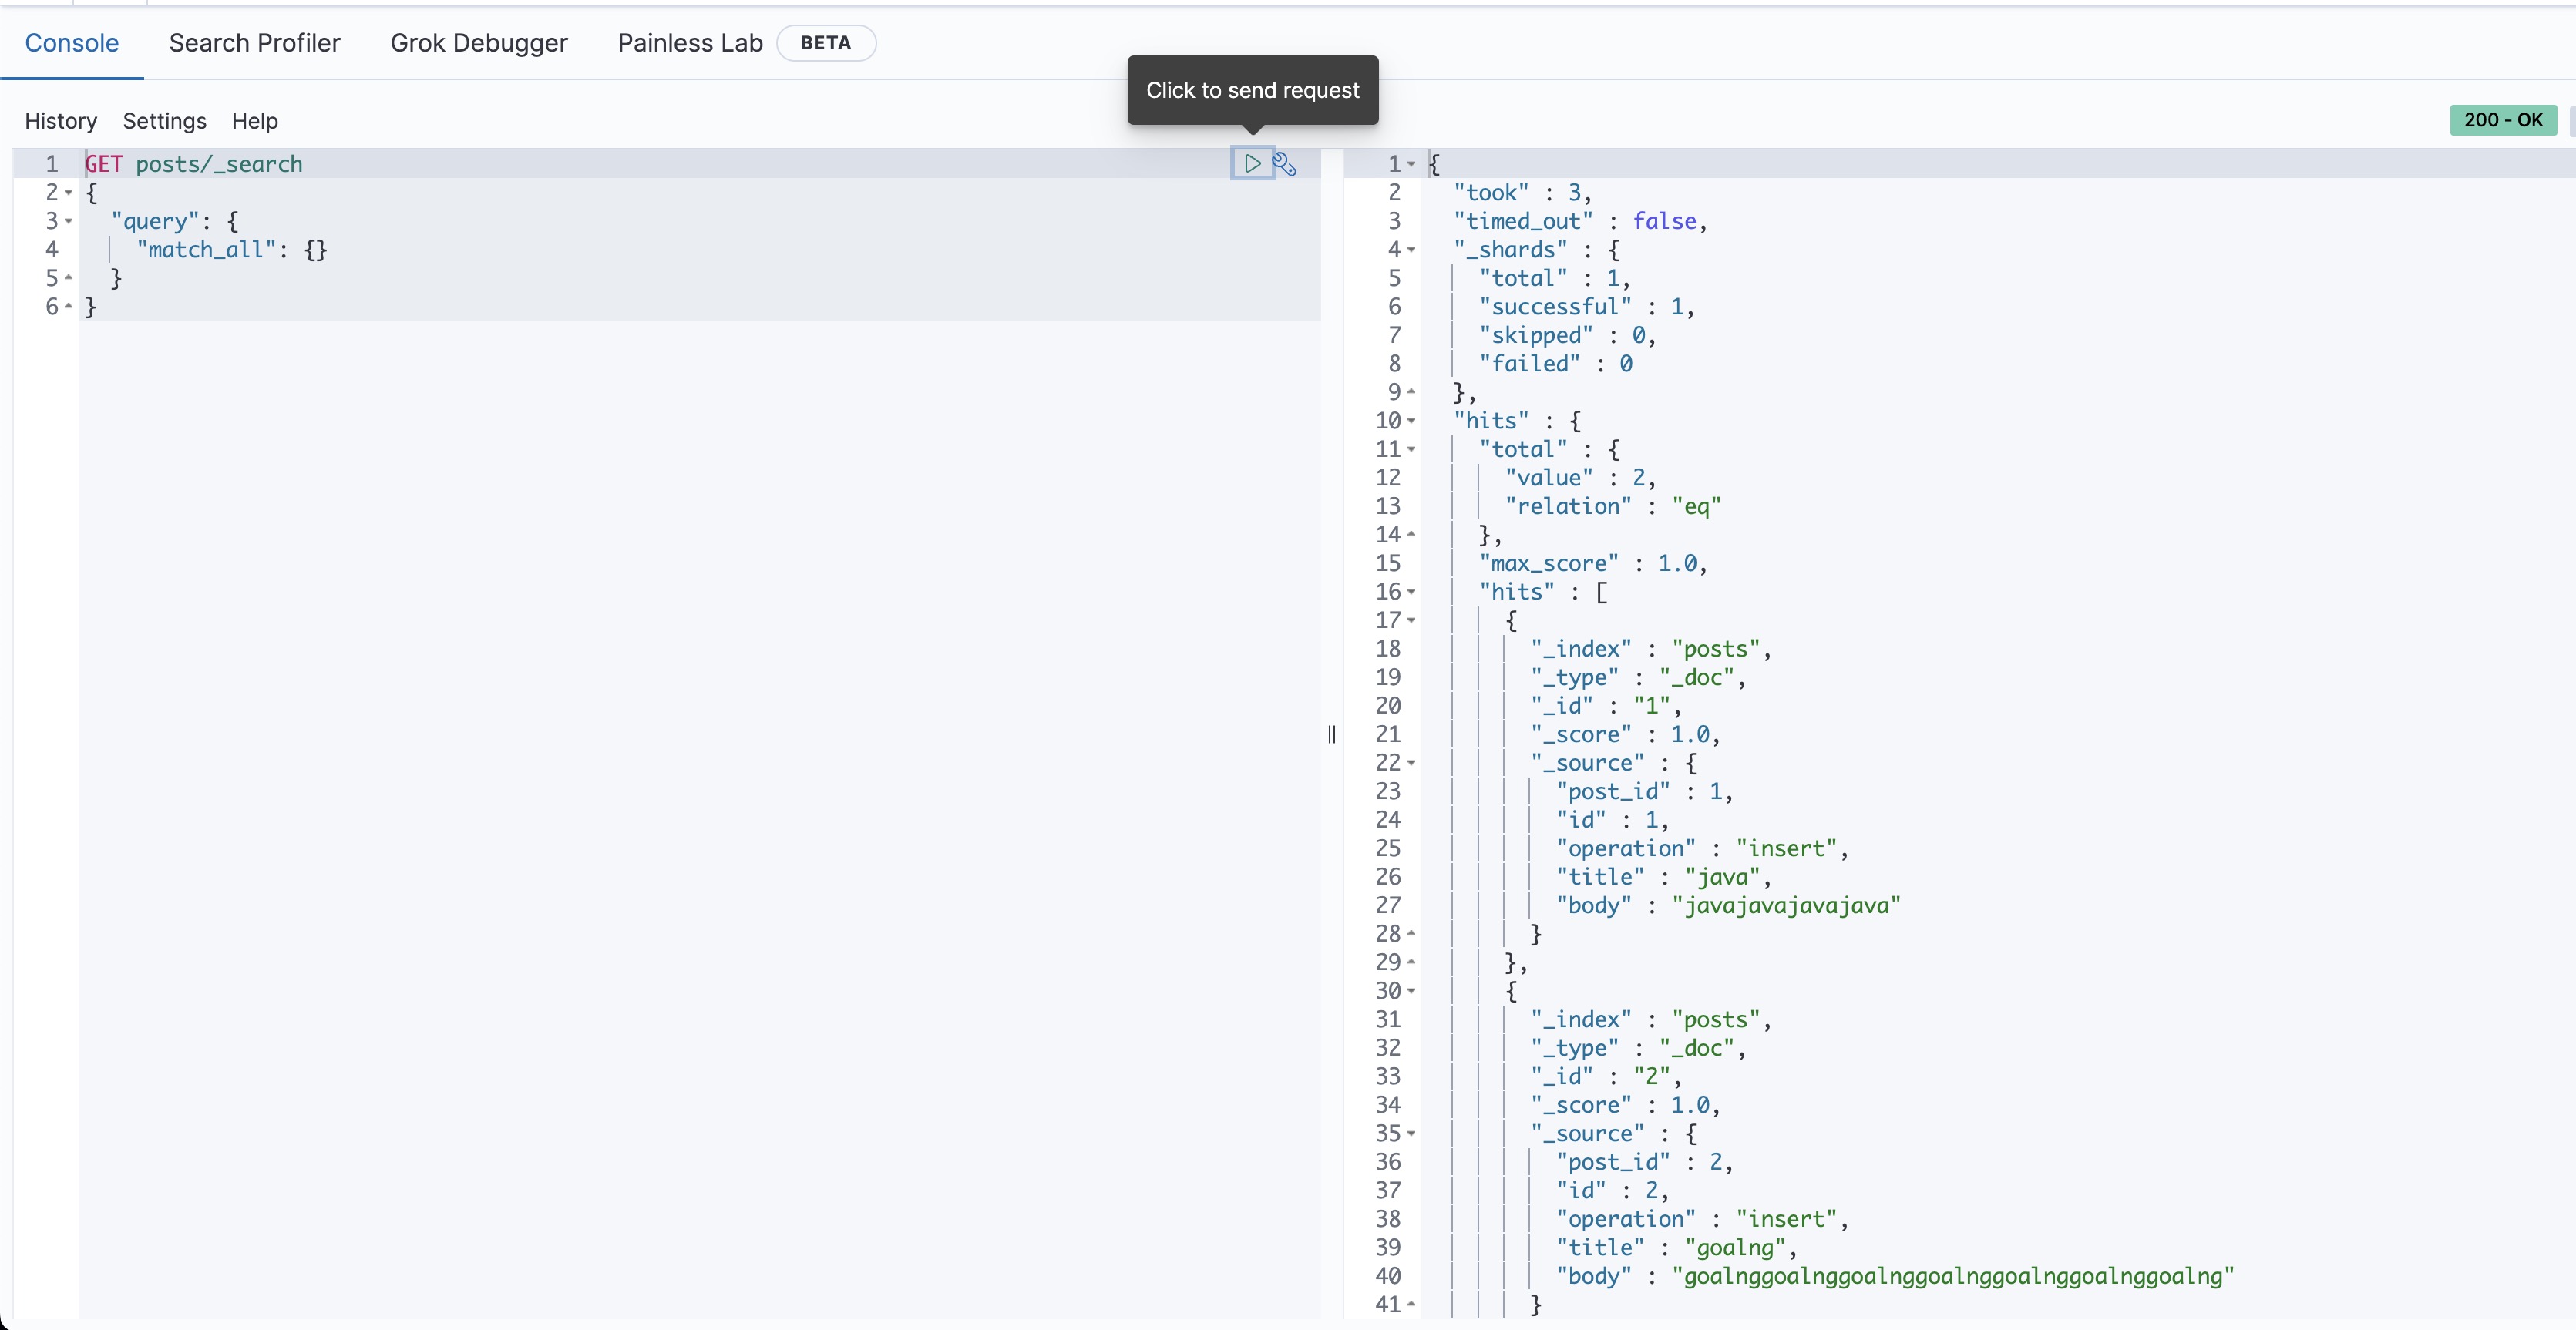Click the BETA badge
The image size is (2576, 1330).
826,43
